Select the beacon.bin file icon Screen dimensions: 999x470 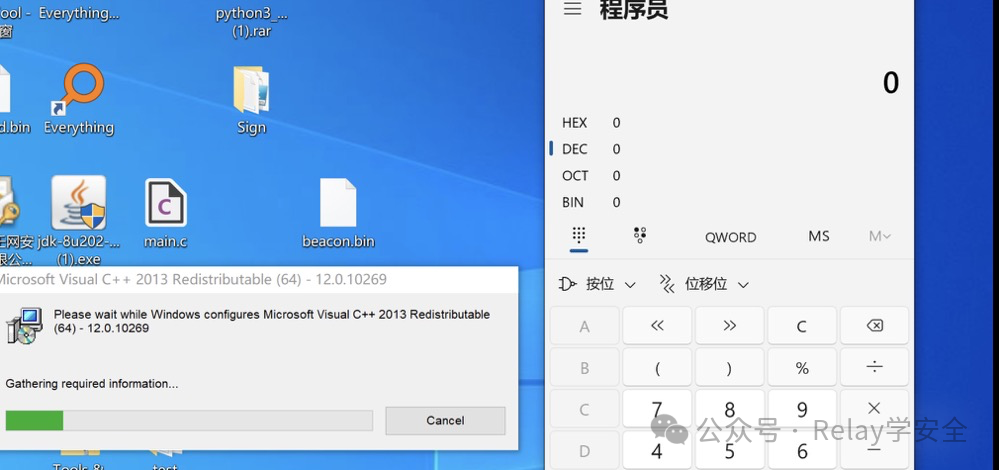tap(338, 213)
